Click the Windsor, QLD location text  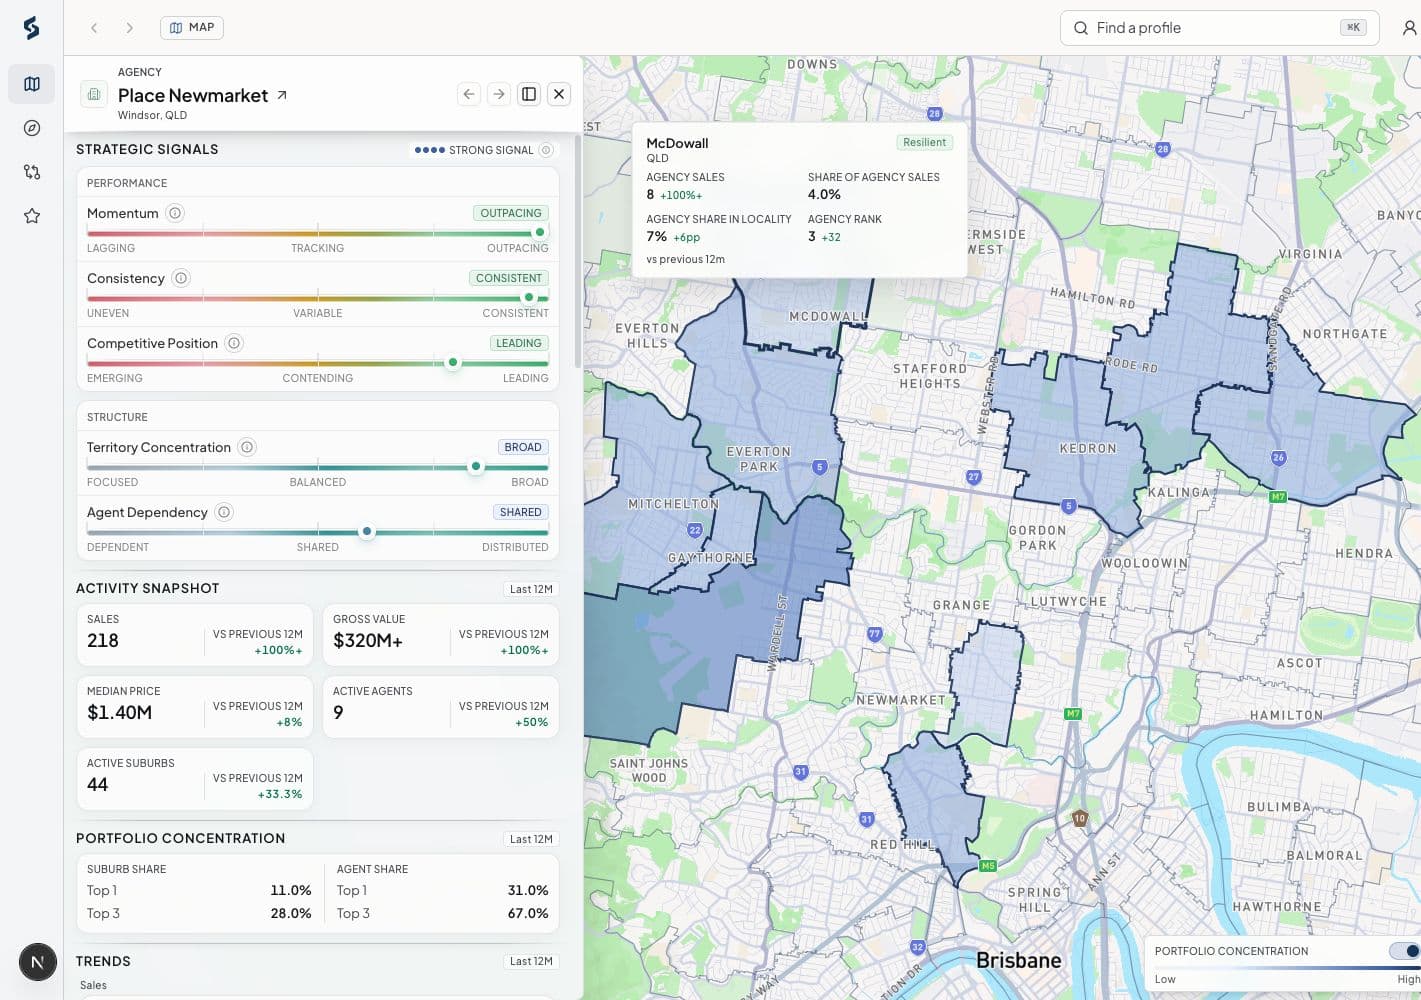[152, 115]
